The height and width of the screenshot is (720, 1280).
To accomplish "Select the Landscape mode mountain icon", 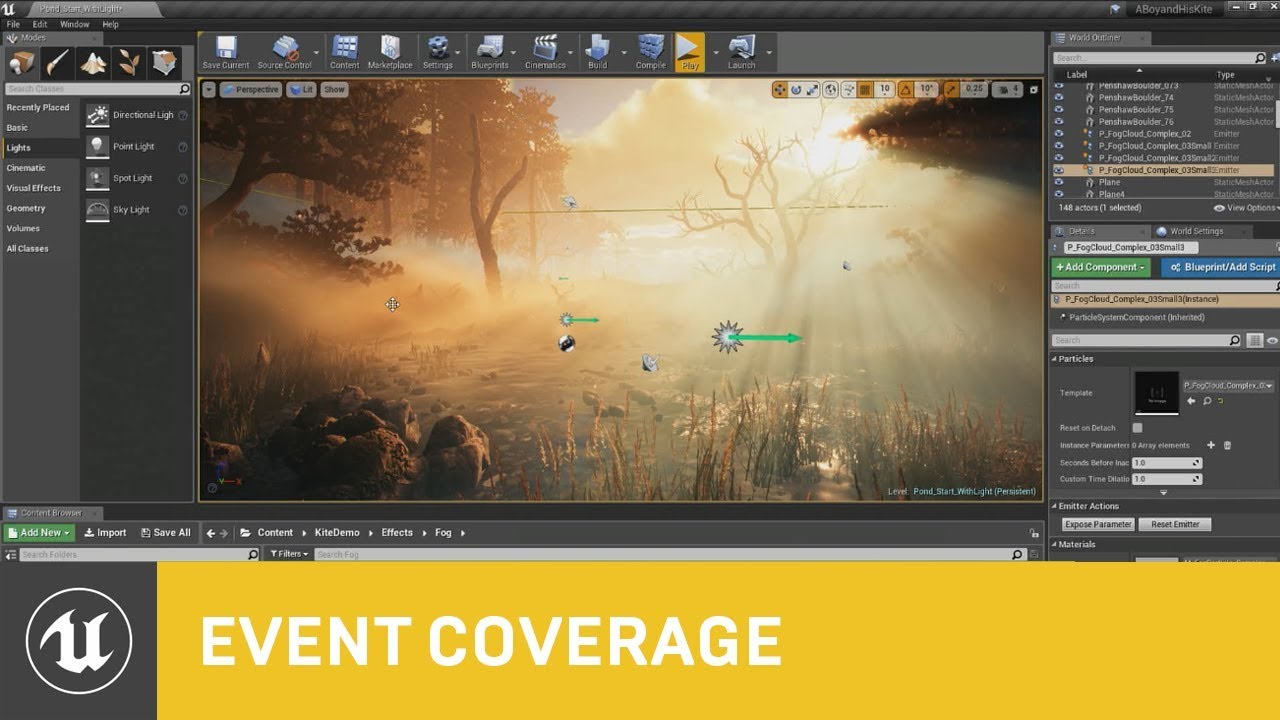I will tap(94, 63).
